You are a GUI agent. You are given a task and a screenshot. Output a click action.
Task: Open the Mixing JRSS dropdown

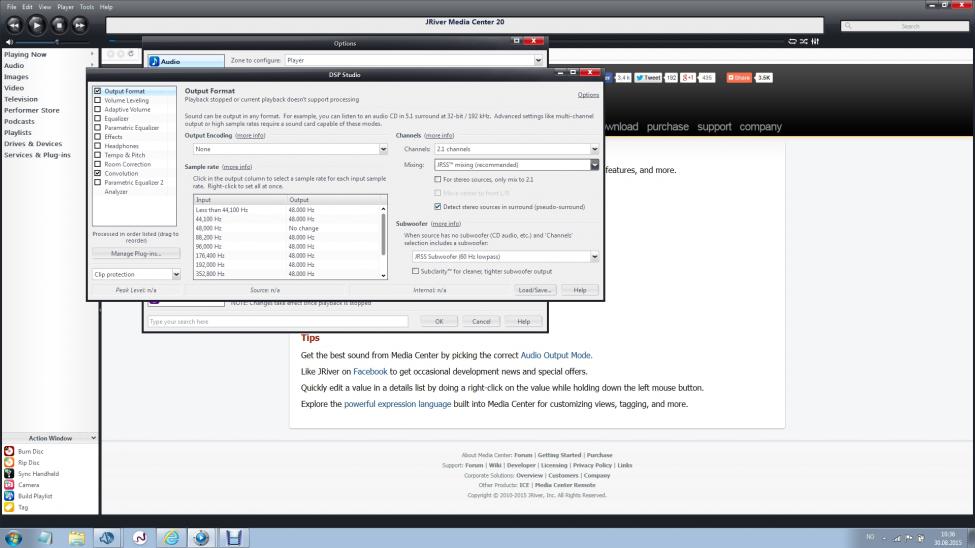click(x=516, y=165)
